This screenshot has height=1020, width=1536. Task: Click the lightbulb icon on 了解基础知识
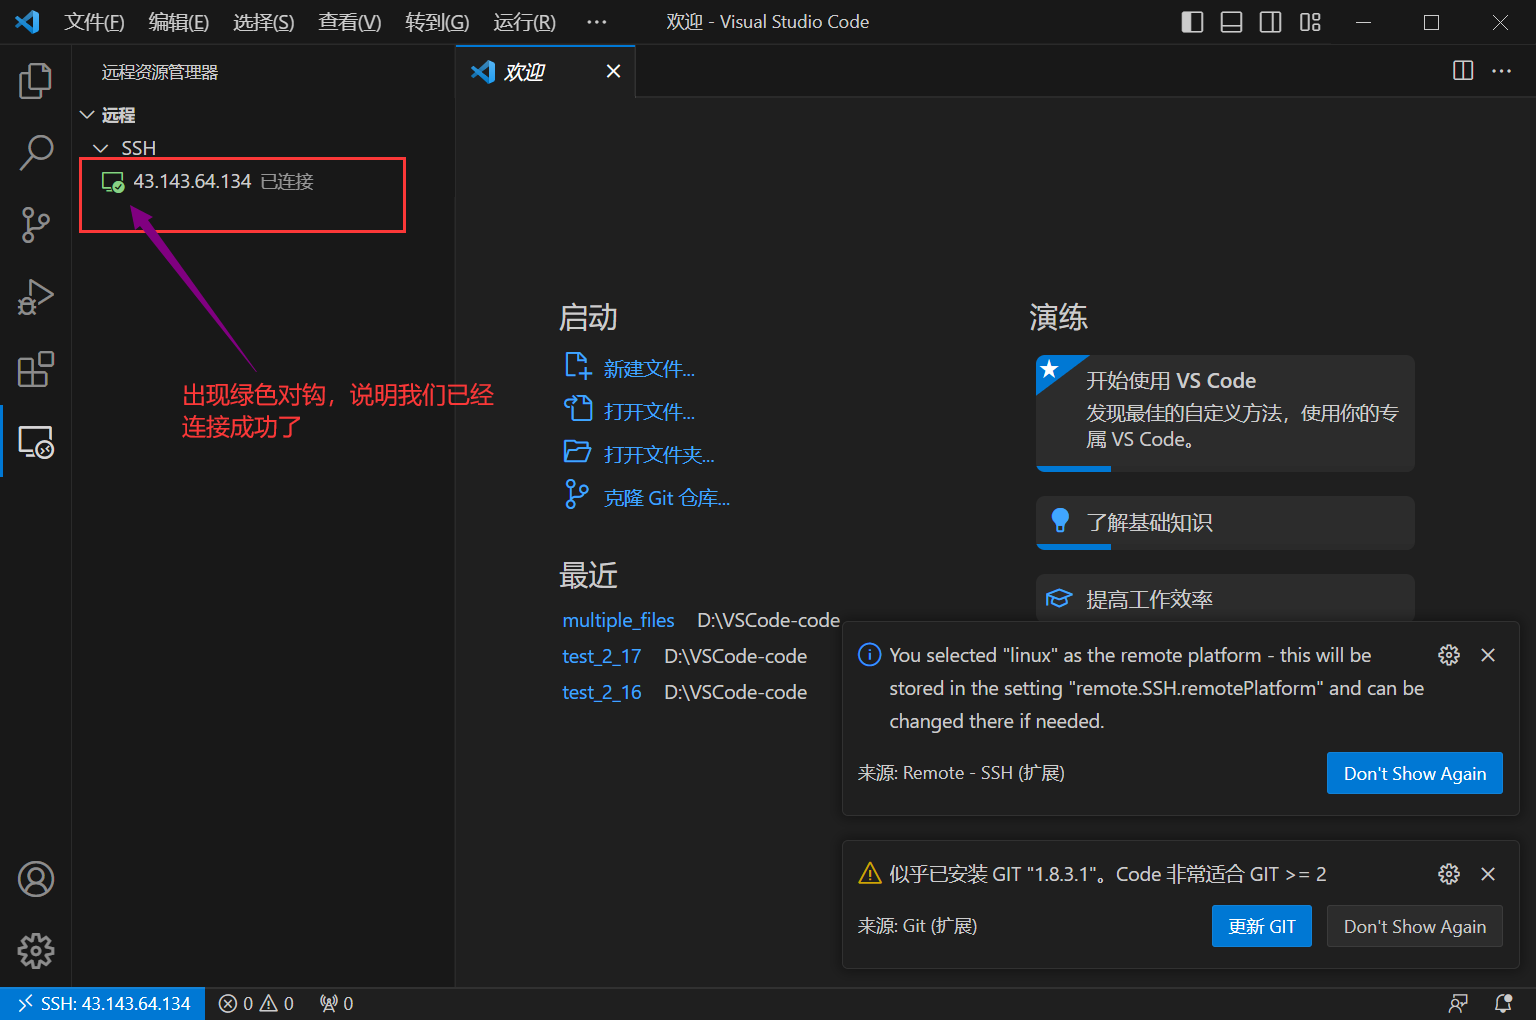click(x=1060, y=520)
